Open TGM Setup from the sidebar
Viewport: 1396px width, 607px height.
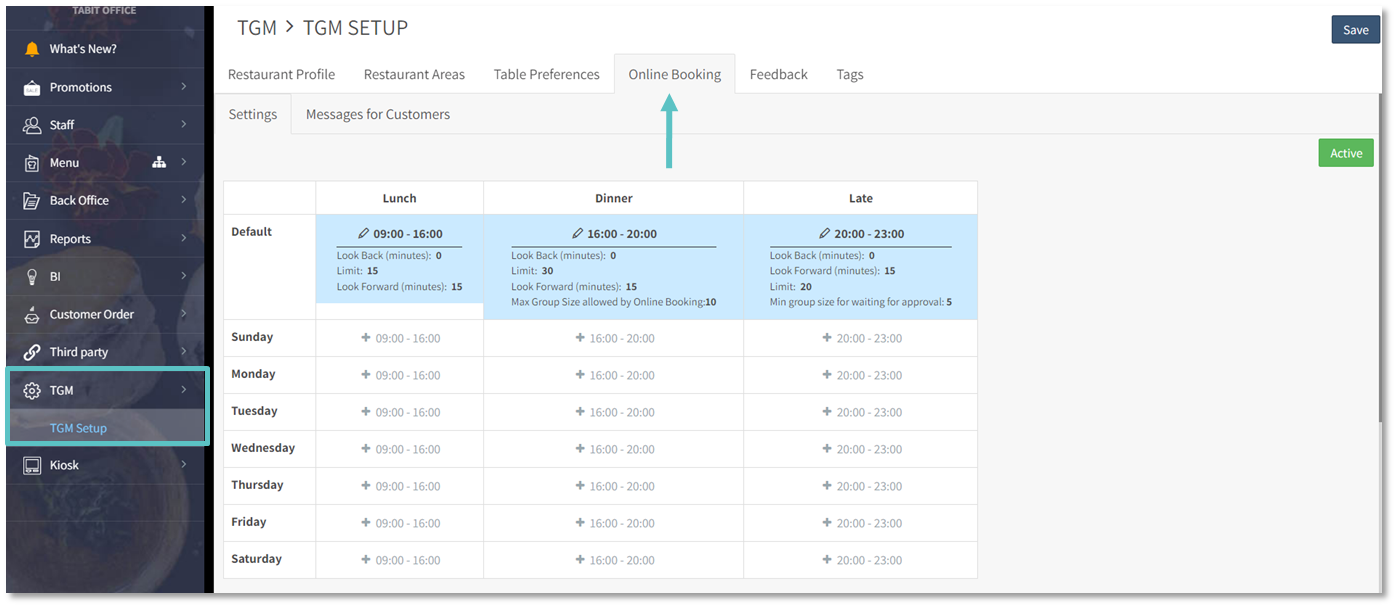(x=78, y=427)
